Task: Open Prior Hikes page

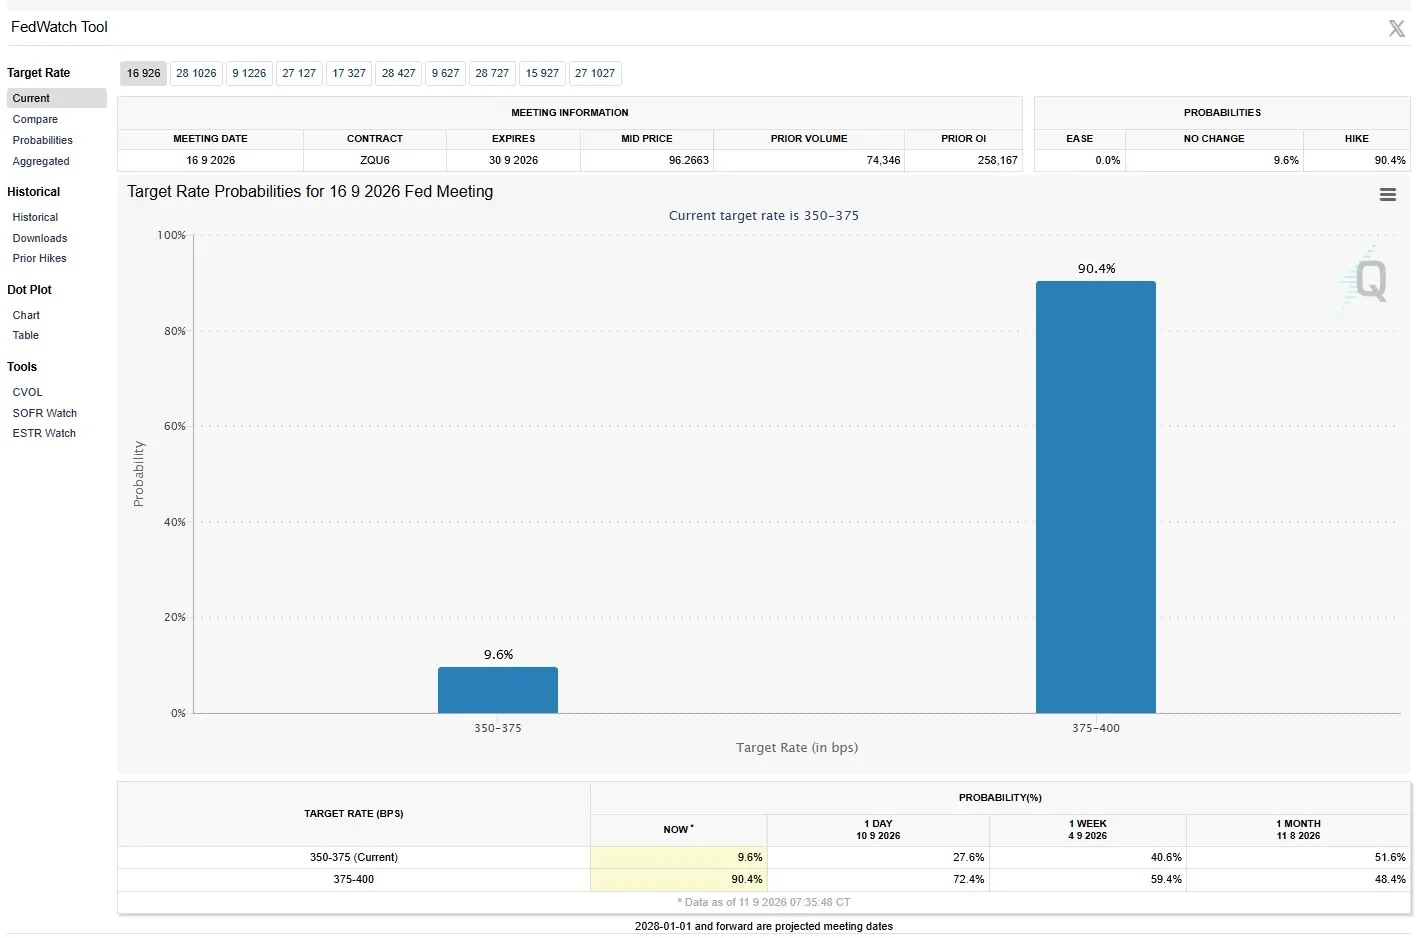Action: (40, 258)
